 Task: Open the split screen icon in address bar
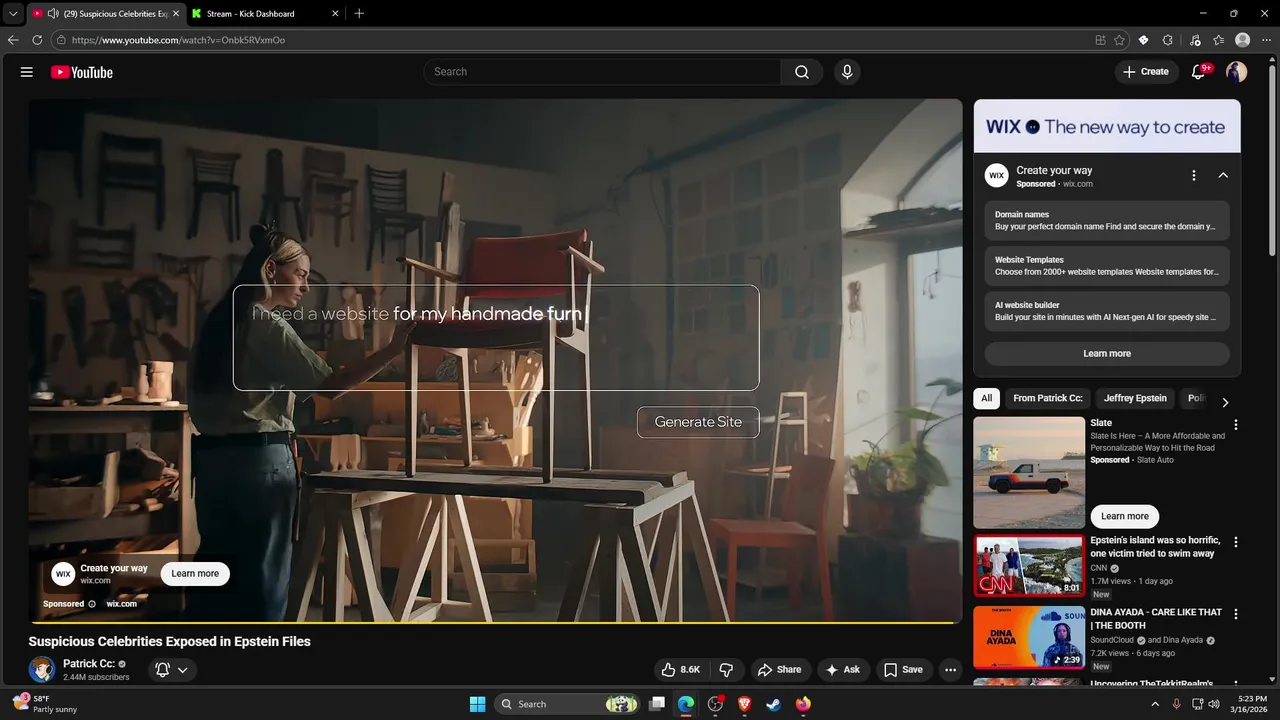pyautogui.click(x=1100, y=40)
